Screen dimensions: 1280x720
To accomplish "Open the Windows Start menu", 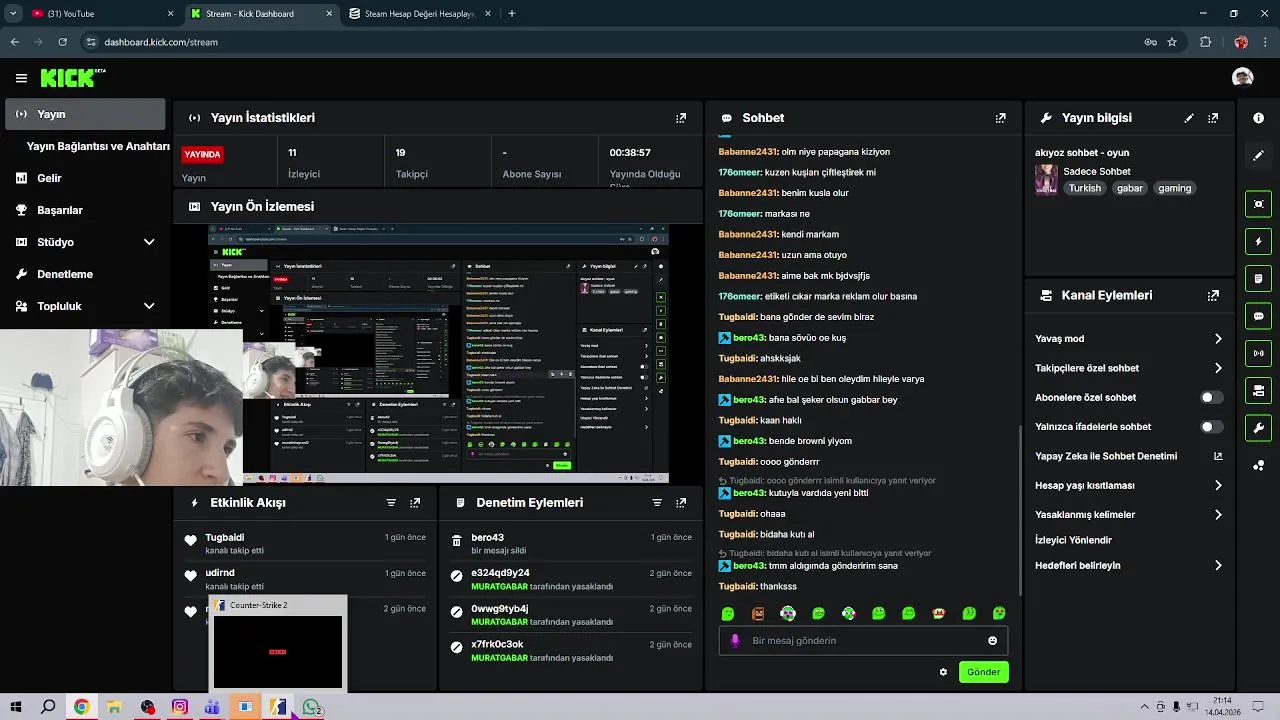I will click(15, 707).
